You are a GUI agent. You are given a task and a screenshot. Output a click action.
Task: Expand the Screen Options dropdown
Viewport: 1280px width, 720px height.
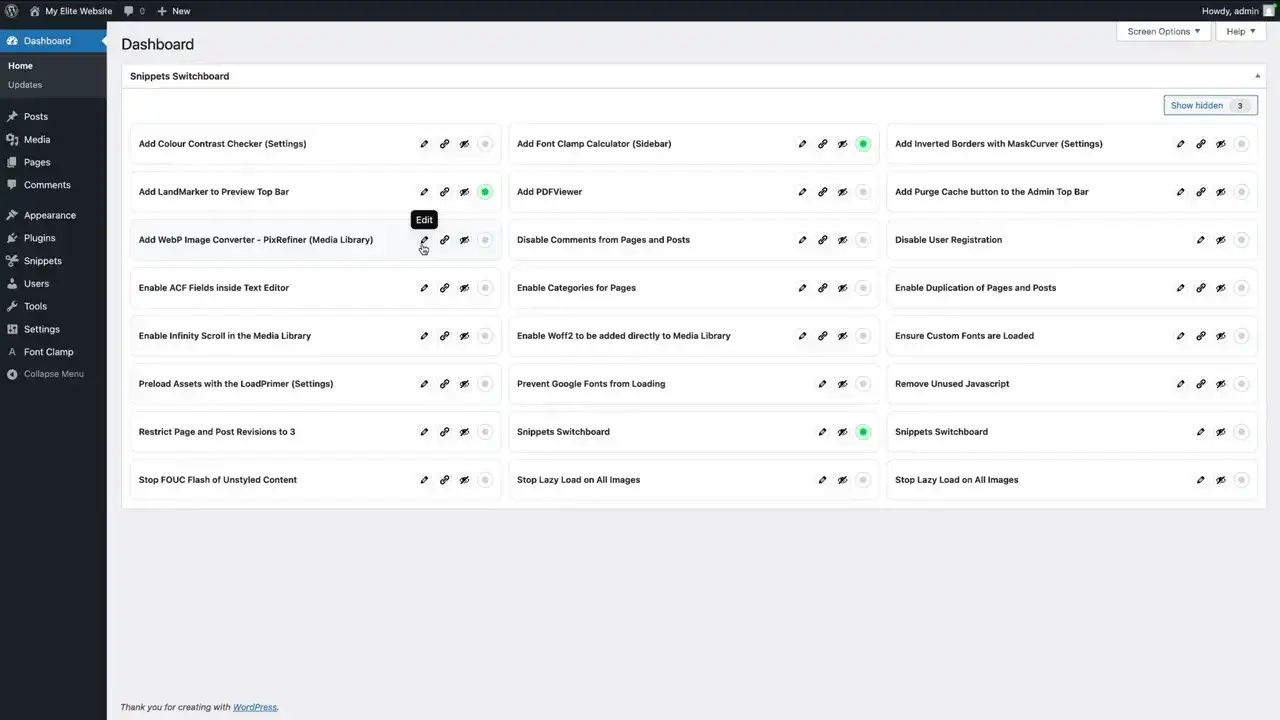click(1163, 32)
